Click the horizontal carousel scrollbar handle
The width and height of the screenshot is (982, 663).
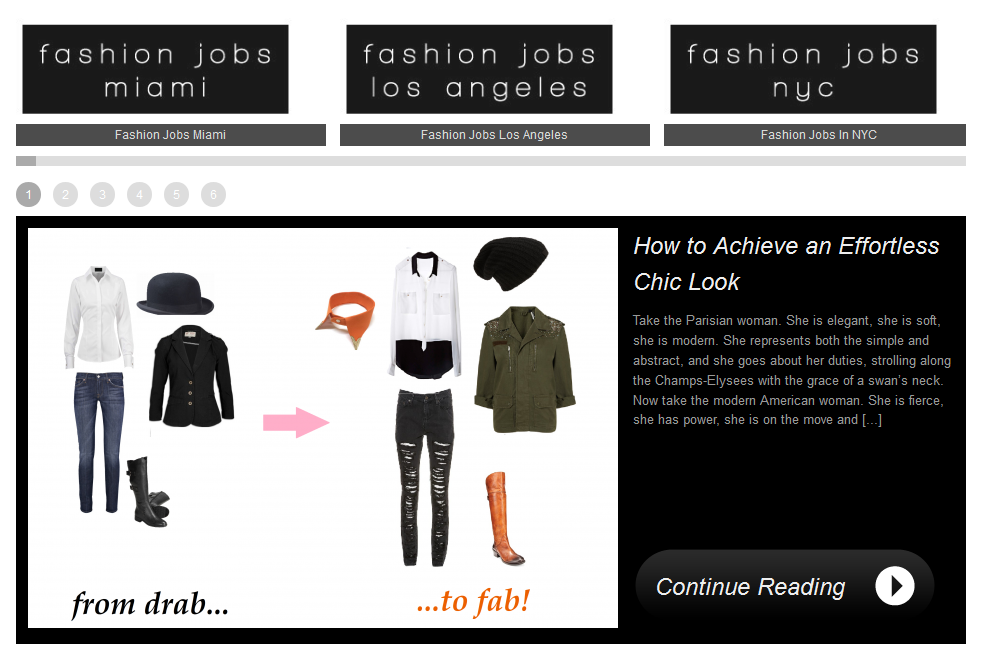26,161
